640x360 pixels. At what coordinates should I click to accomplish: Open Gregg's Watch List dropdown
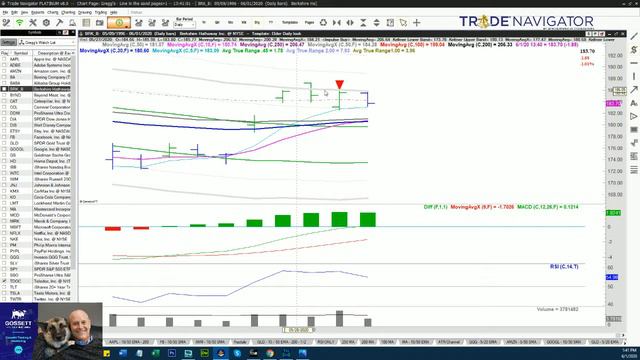tap(46, 42)
